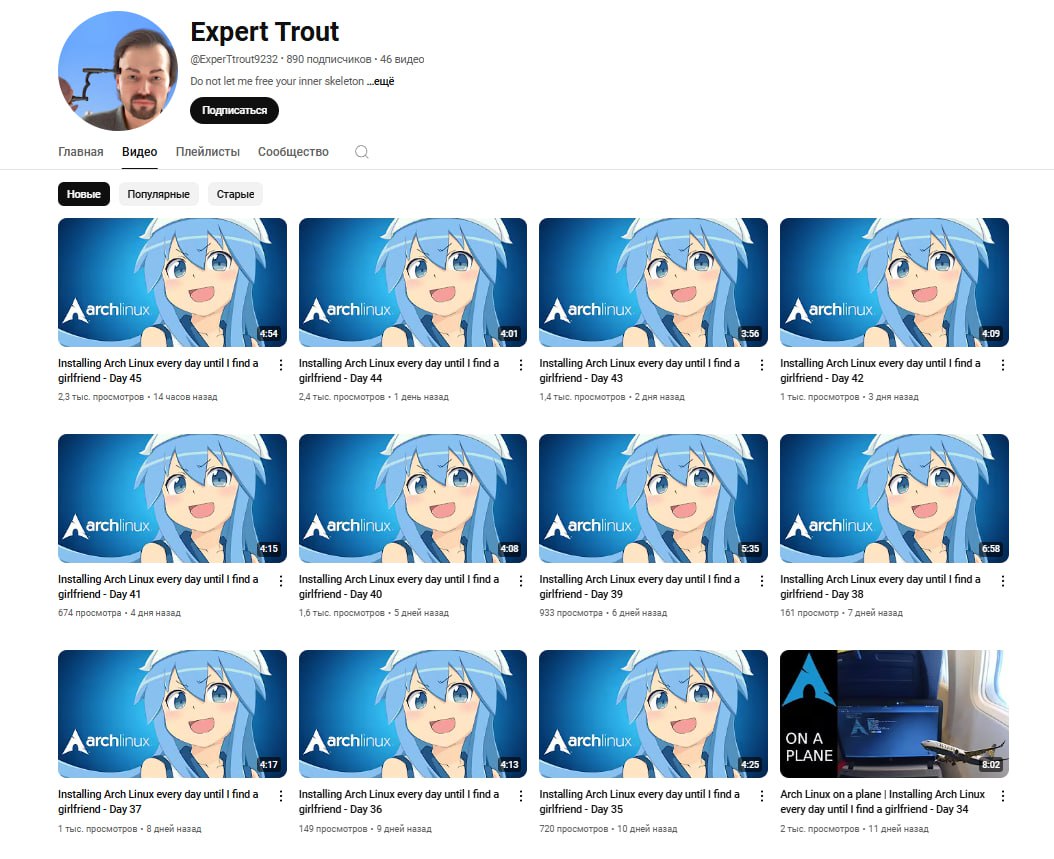
Task: Open options dropdown for Day 39 video
Action: 762,581
